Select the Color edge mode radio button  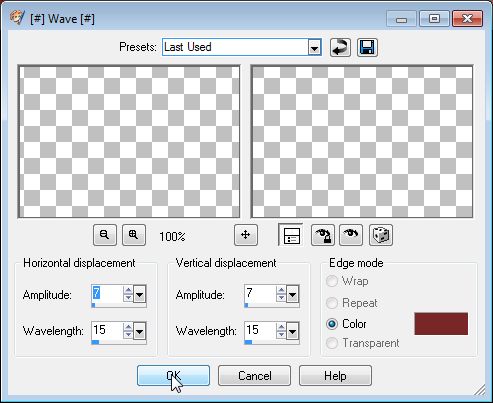click(x=332, y=324)
